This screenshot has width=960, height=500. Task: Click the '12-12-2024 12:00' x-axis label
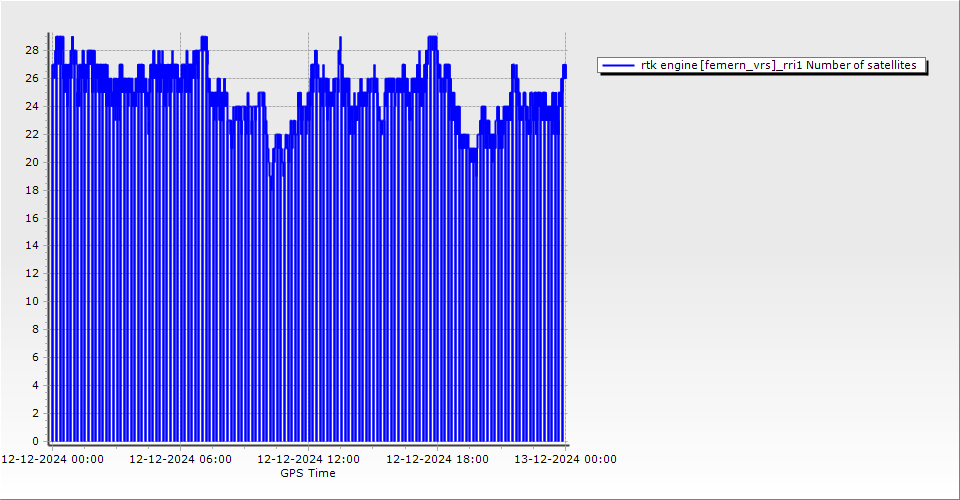(308, 459)
